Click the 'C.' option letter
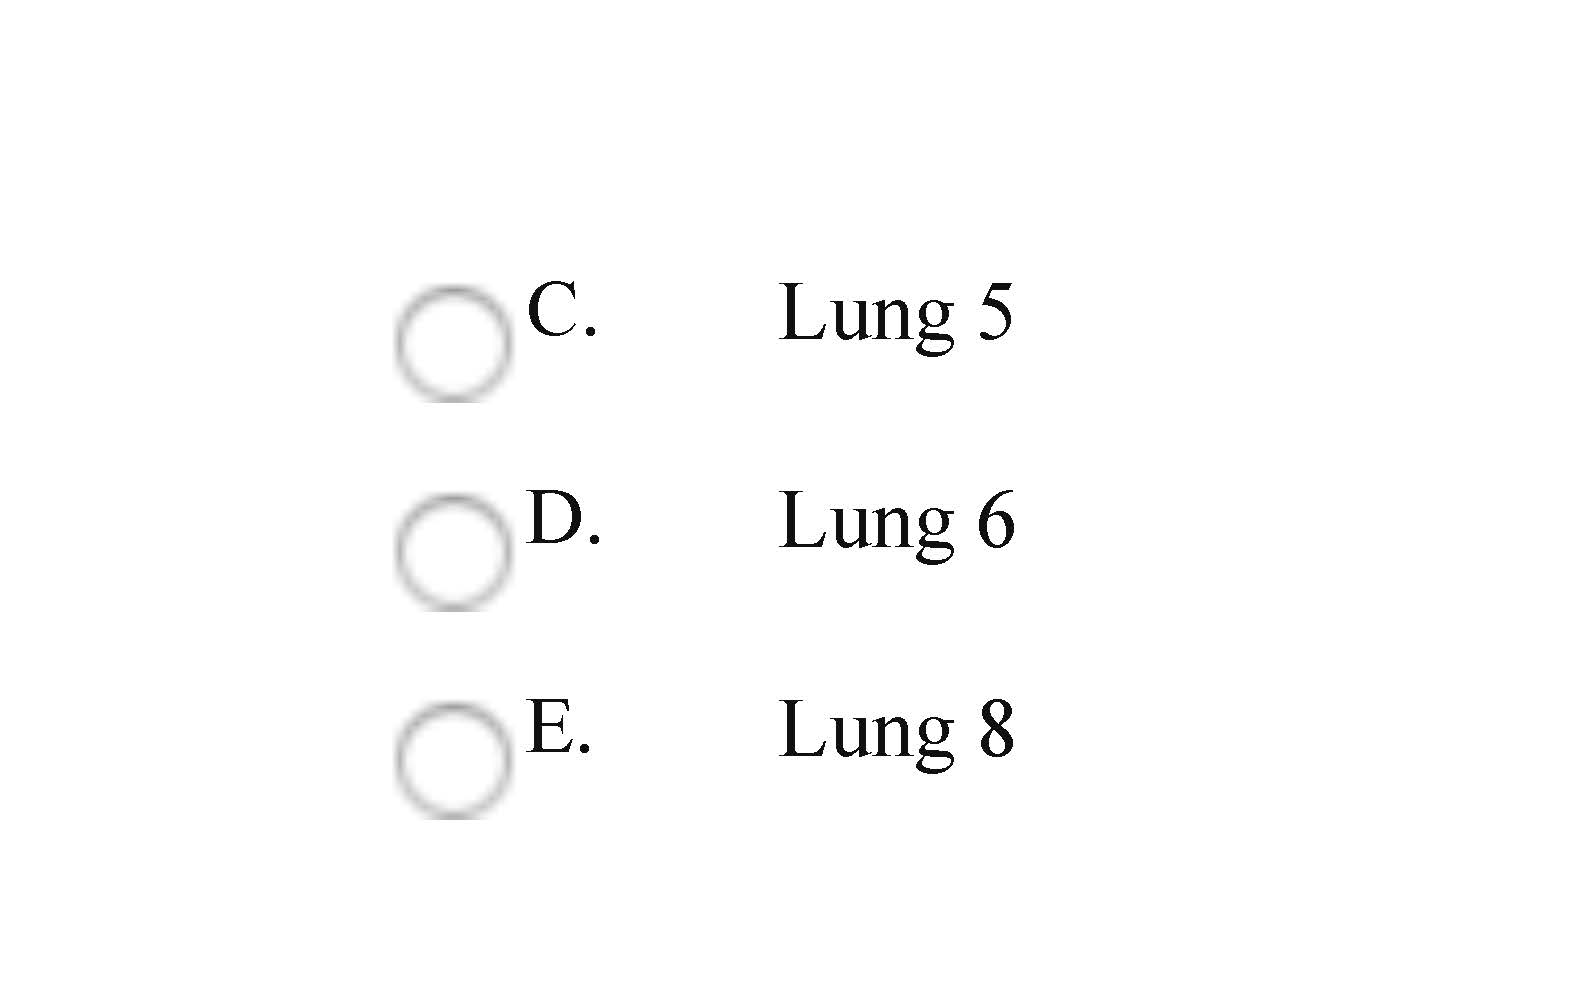The width and height of the screenshot is (1580, 984). point(561,309)
